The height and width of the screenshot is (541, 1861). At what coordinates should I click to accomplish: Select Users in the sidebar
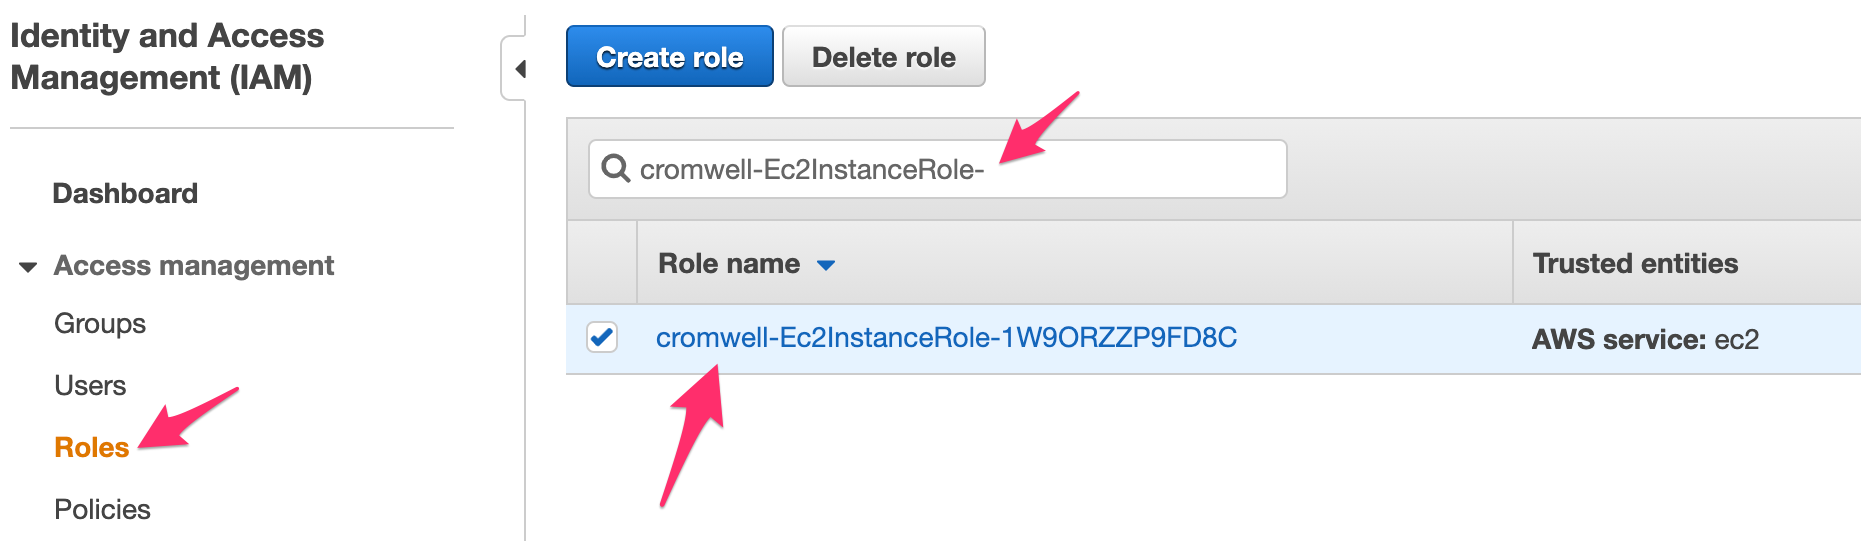[90, 386]
